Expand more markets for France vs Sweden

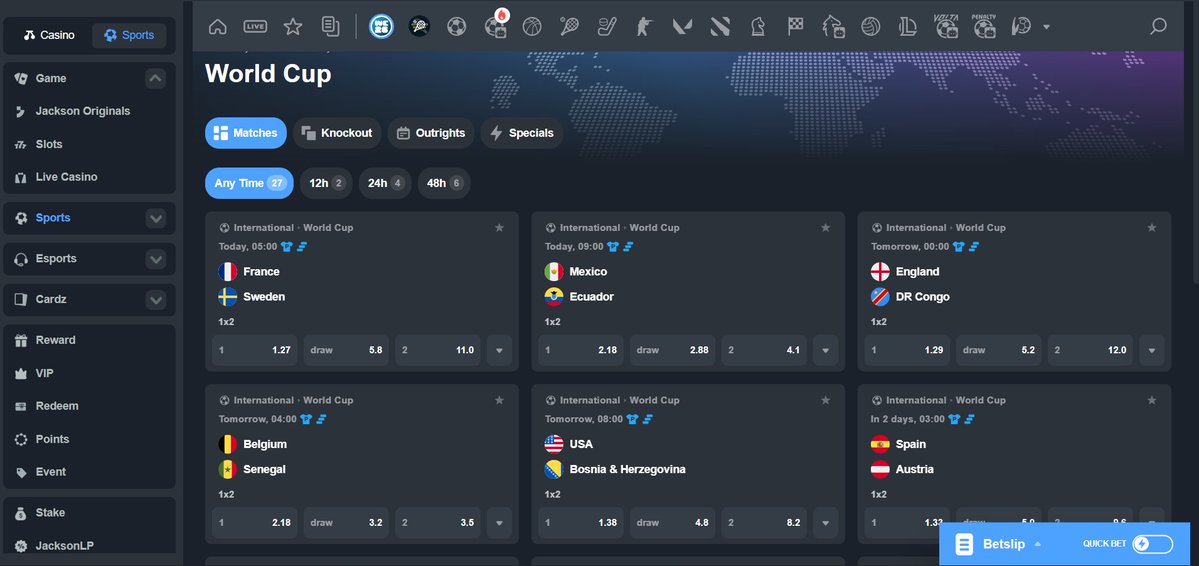click(499, 350)
